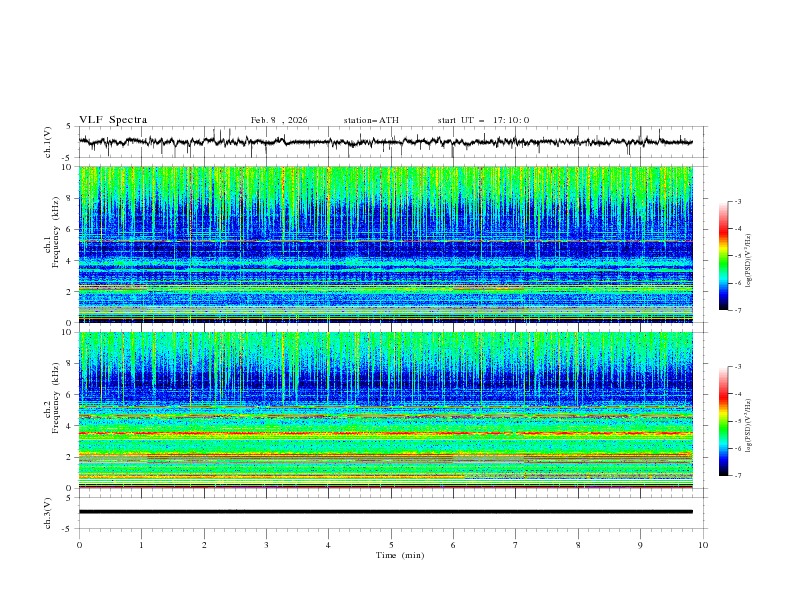
Task: Click the "ch.1(V)" waveform axis label
Action: (49, 142)
